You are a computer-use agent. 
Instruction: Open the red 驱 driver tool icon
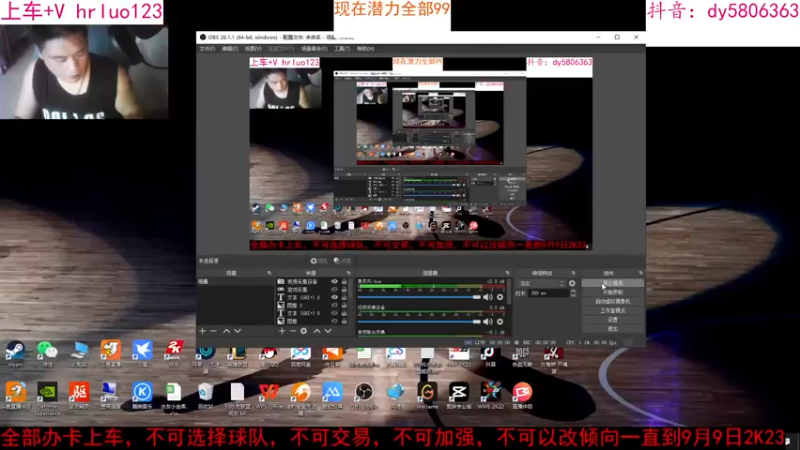pos(79,394)
